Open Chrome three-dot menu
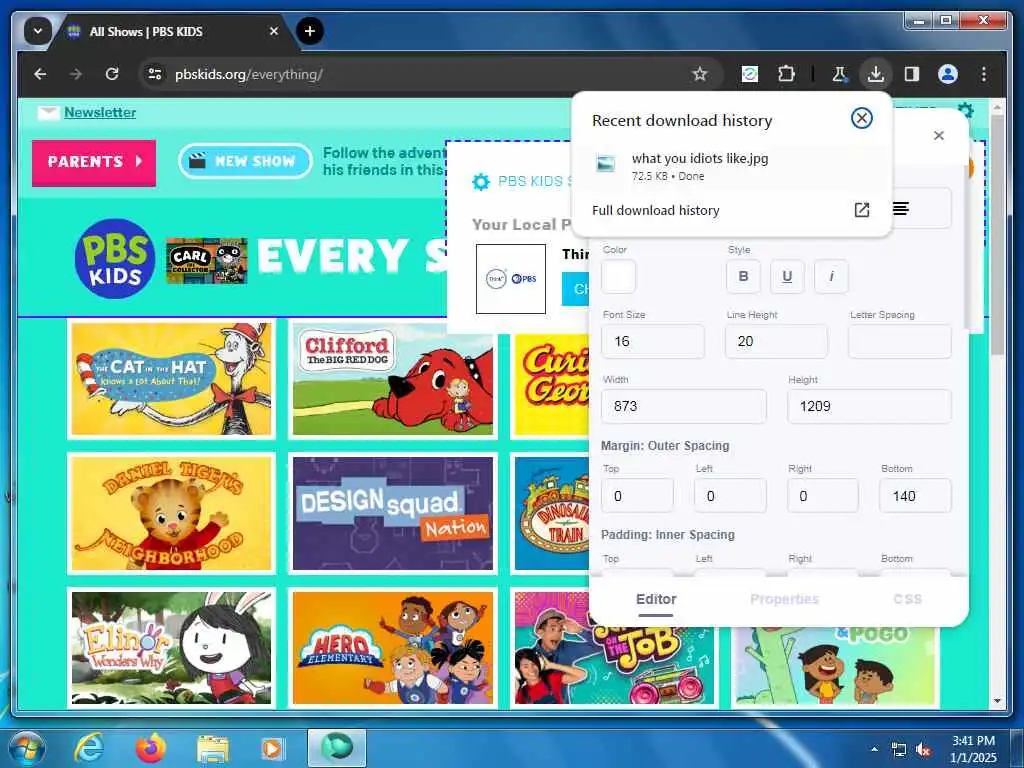Screen dimensions: 1024x768 click(x=984, y=74)
